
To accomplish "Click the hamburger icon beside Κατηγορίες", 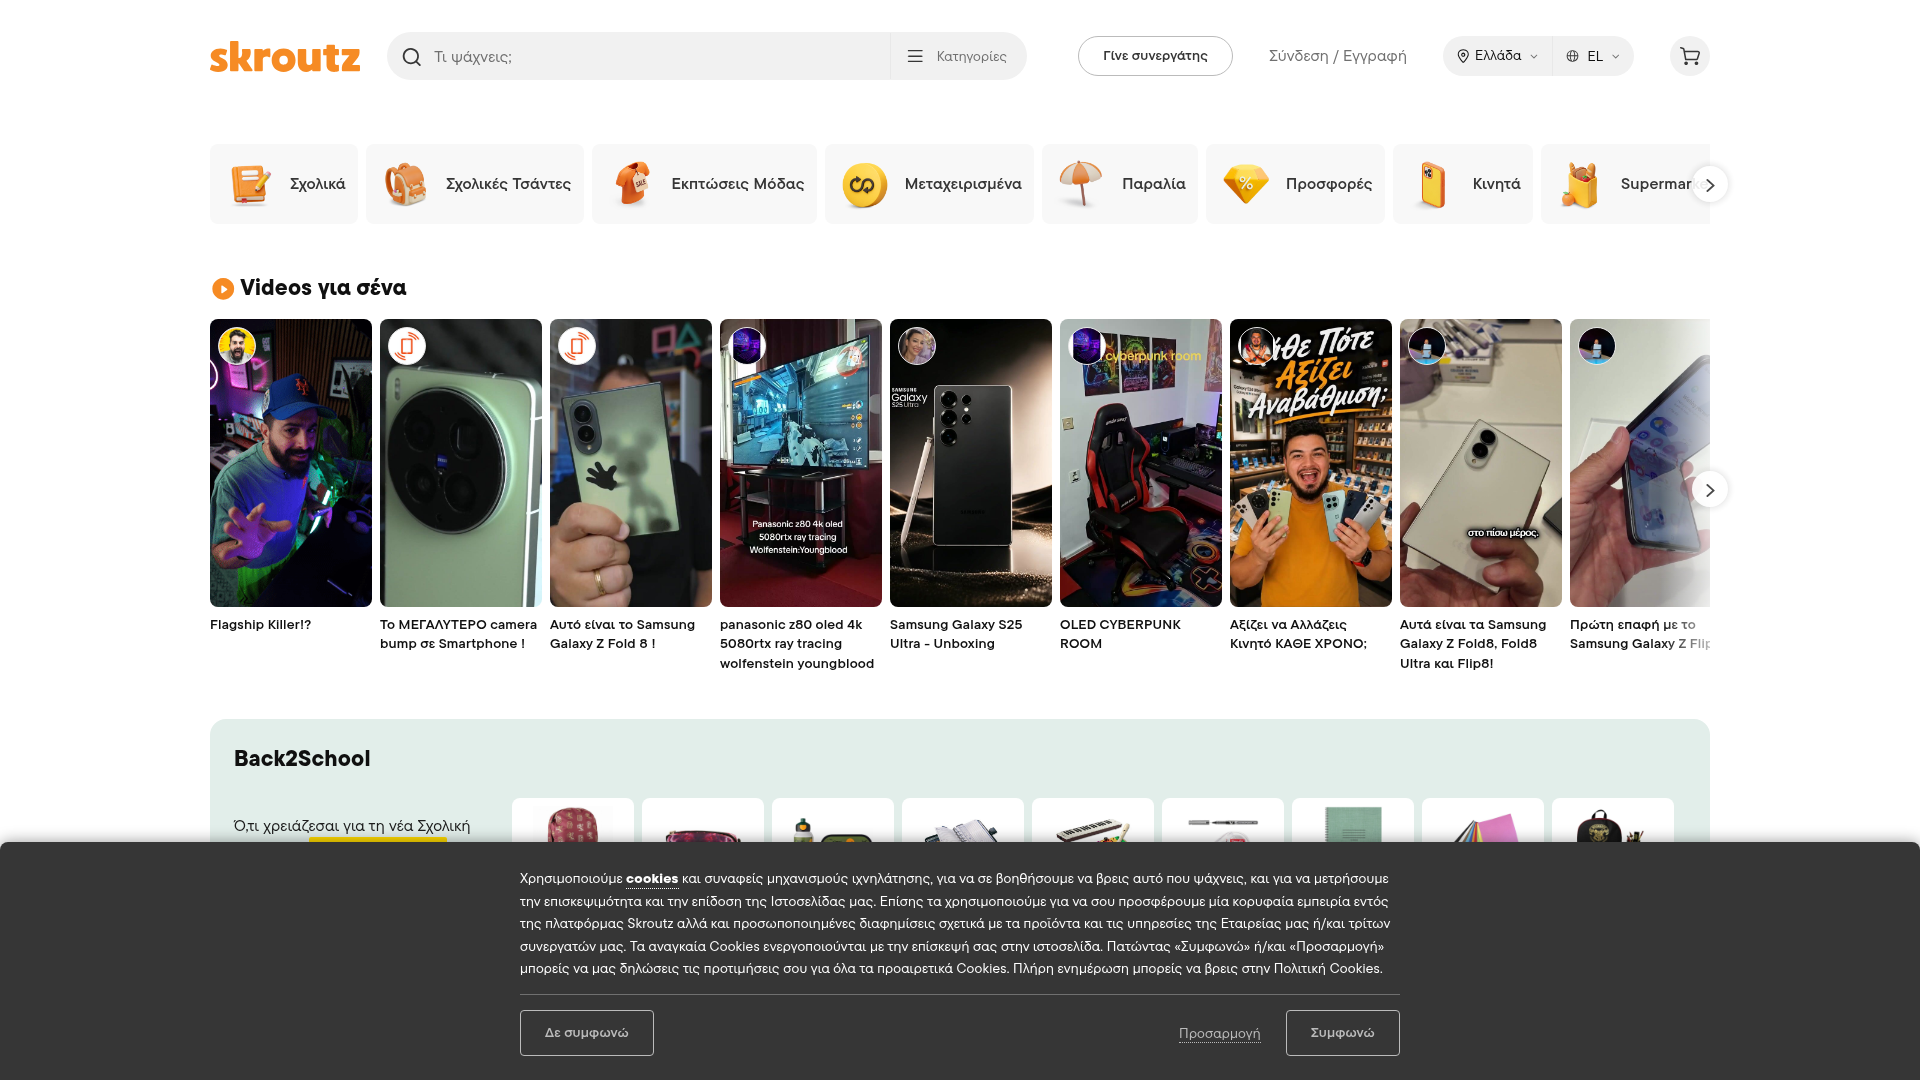I will coord(915,57).
